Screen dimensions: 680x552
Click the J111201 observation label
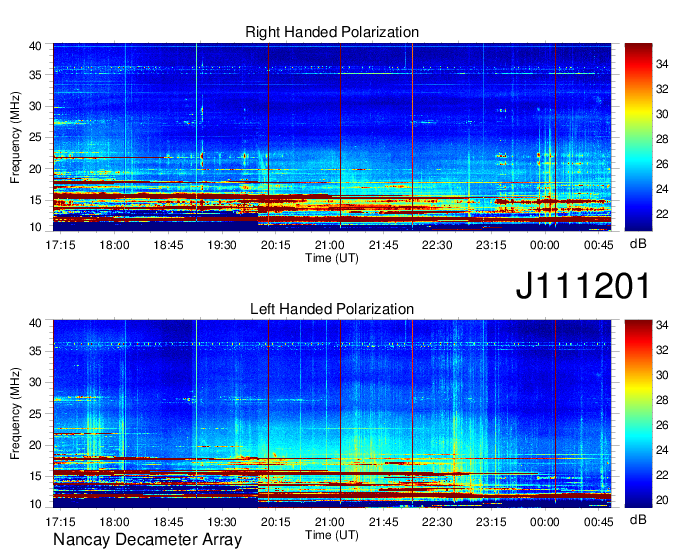583,286
